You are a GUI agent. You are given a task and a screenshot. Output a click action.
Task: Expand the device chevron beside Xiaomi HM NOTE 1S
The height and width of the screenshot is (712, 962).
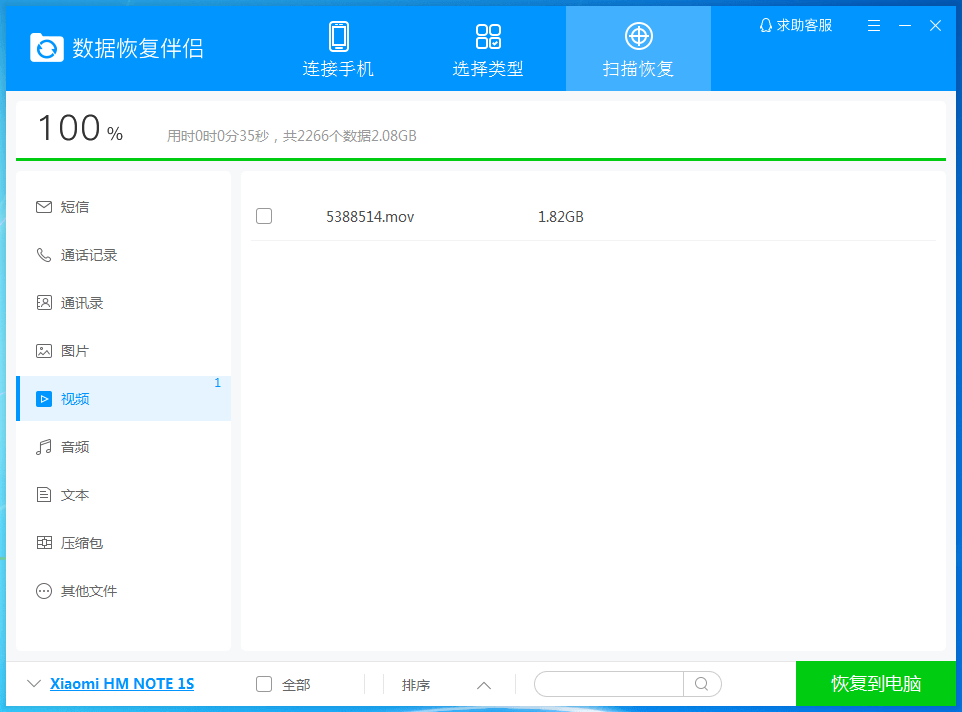point(34,683)
